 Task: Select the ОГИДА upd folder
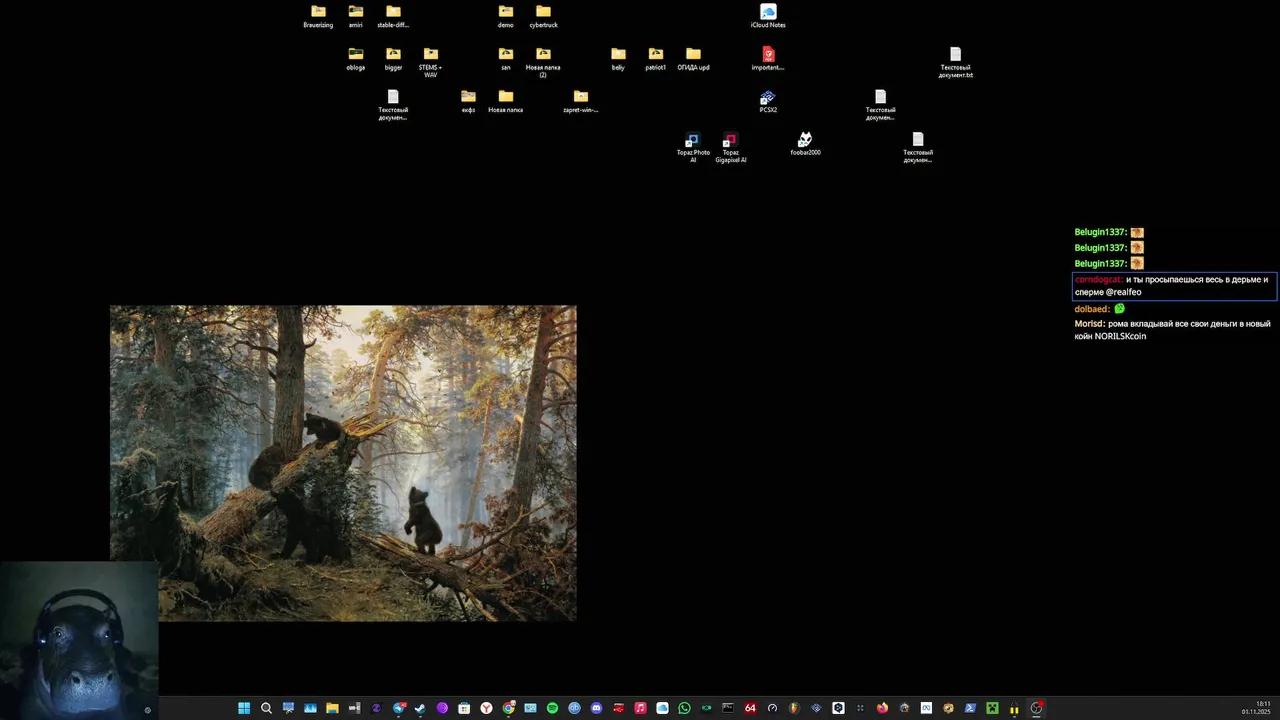[x=693, y=59]
